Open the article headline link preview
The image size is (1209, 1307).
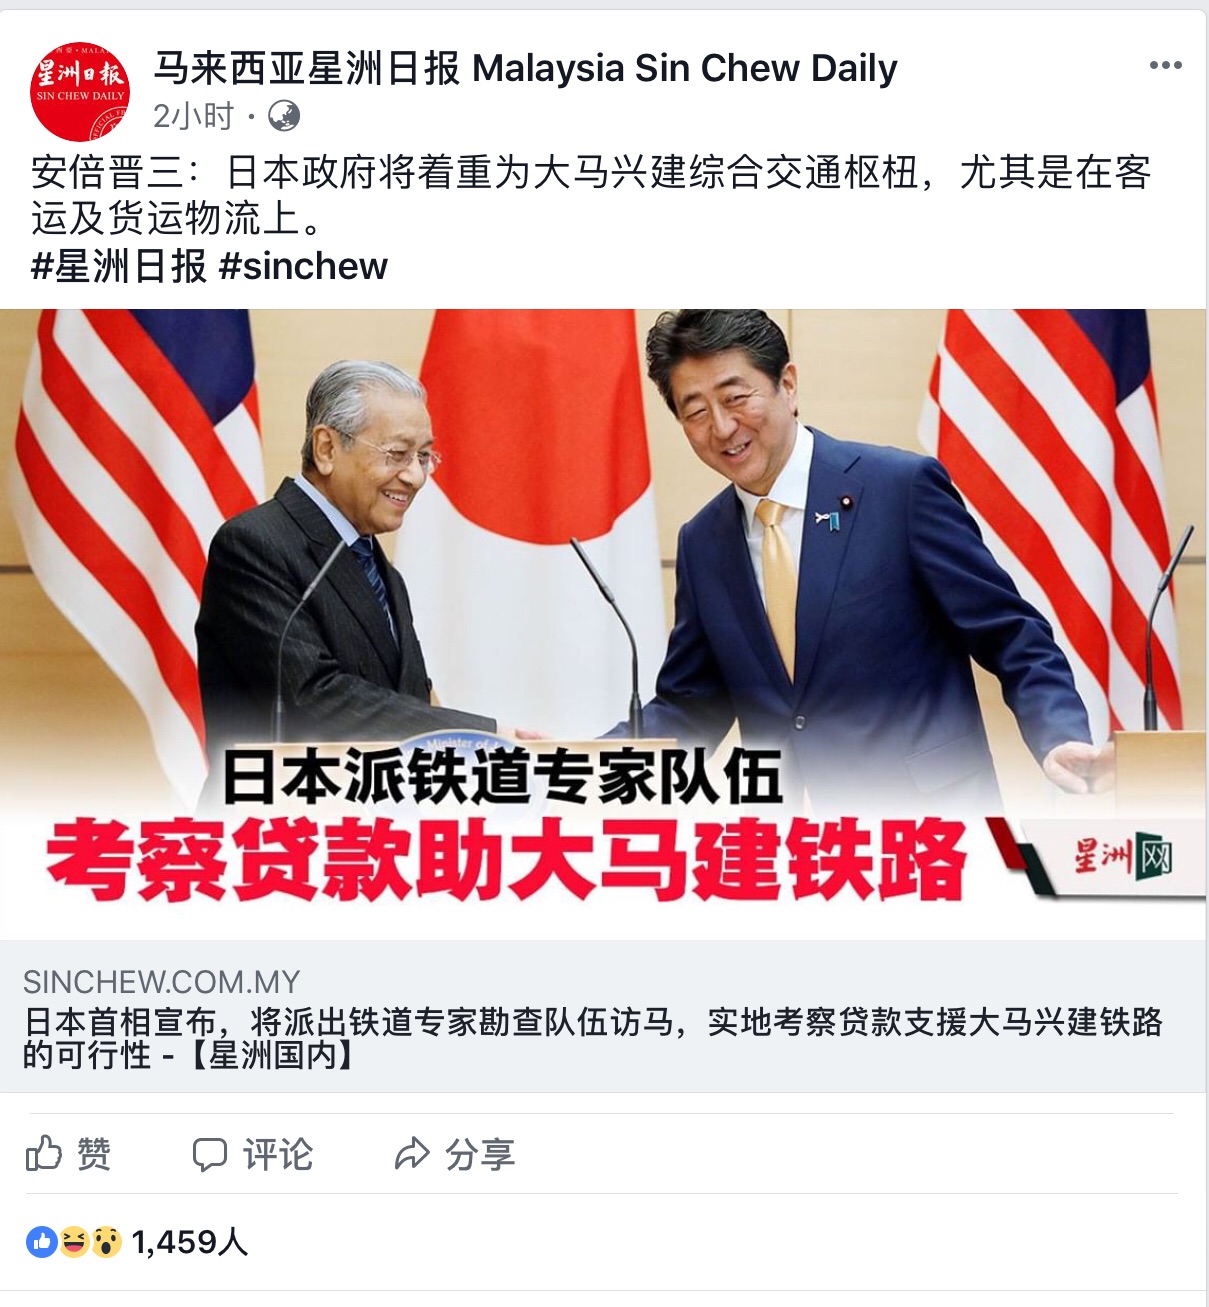pyautogui.click(x=593, y=1038)
